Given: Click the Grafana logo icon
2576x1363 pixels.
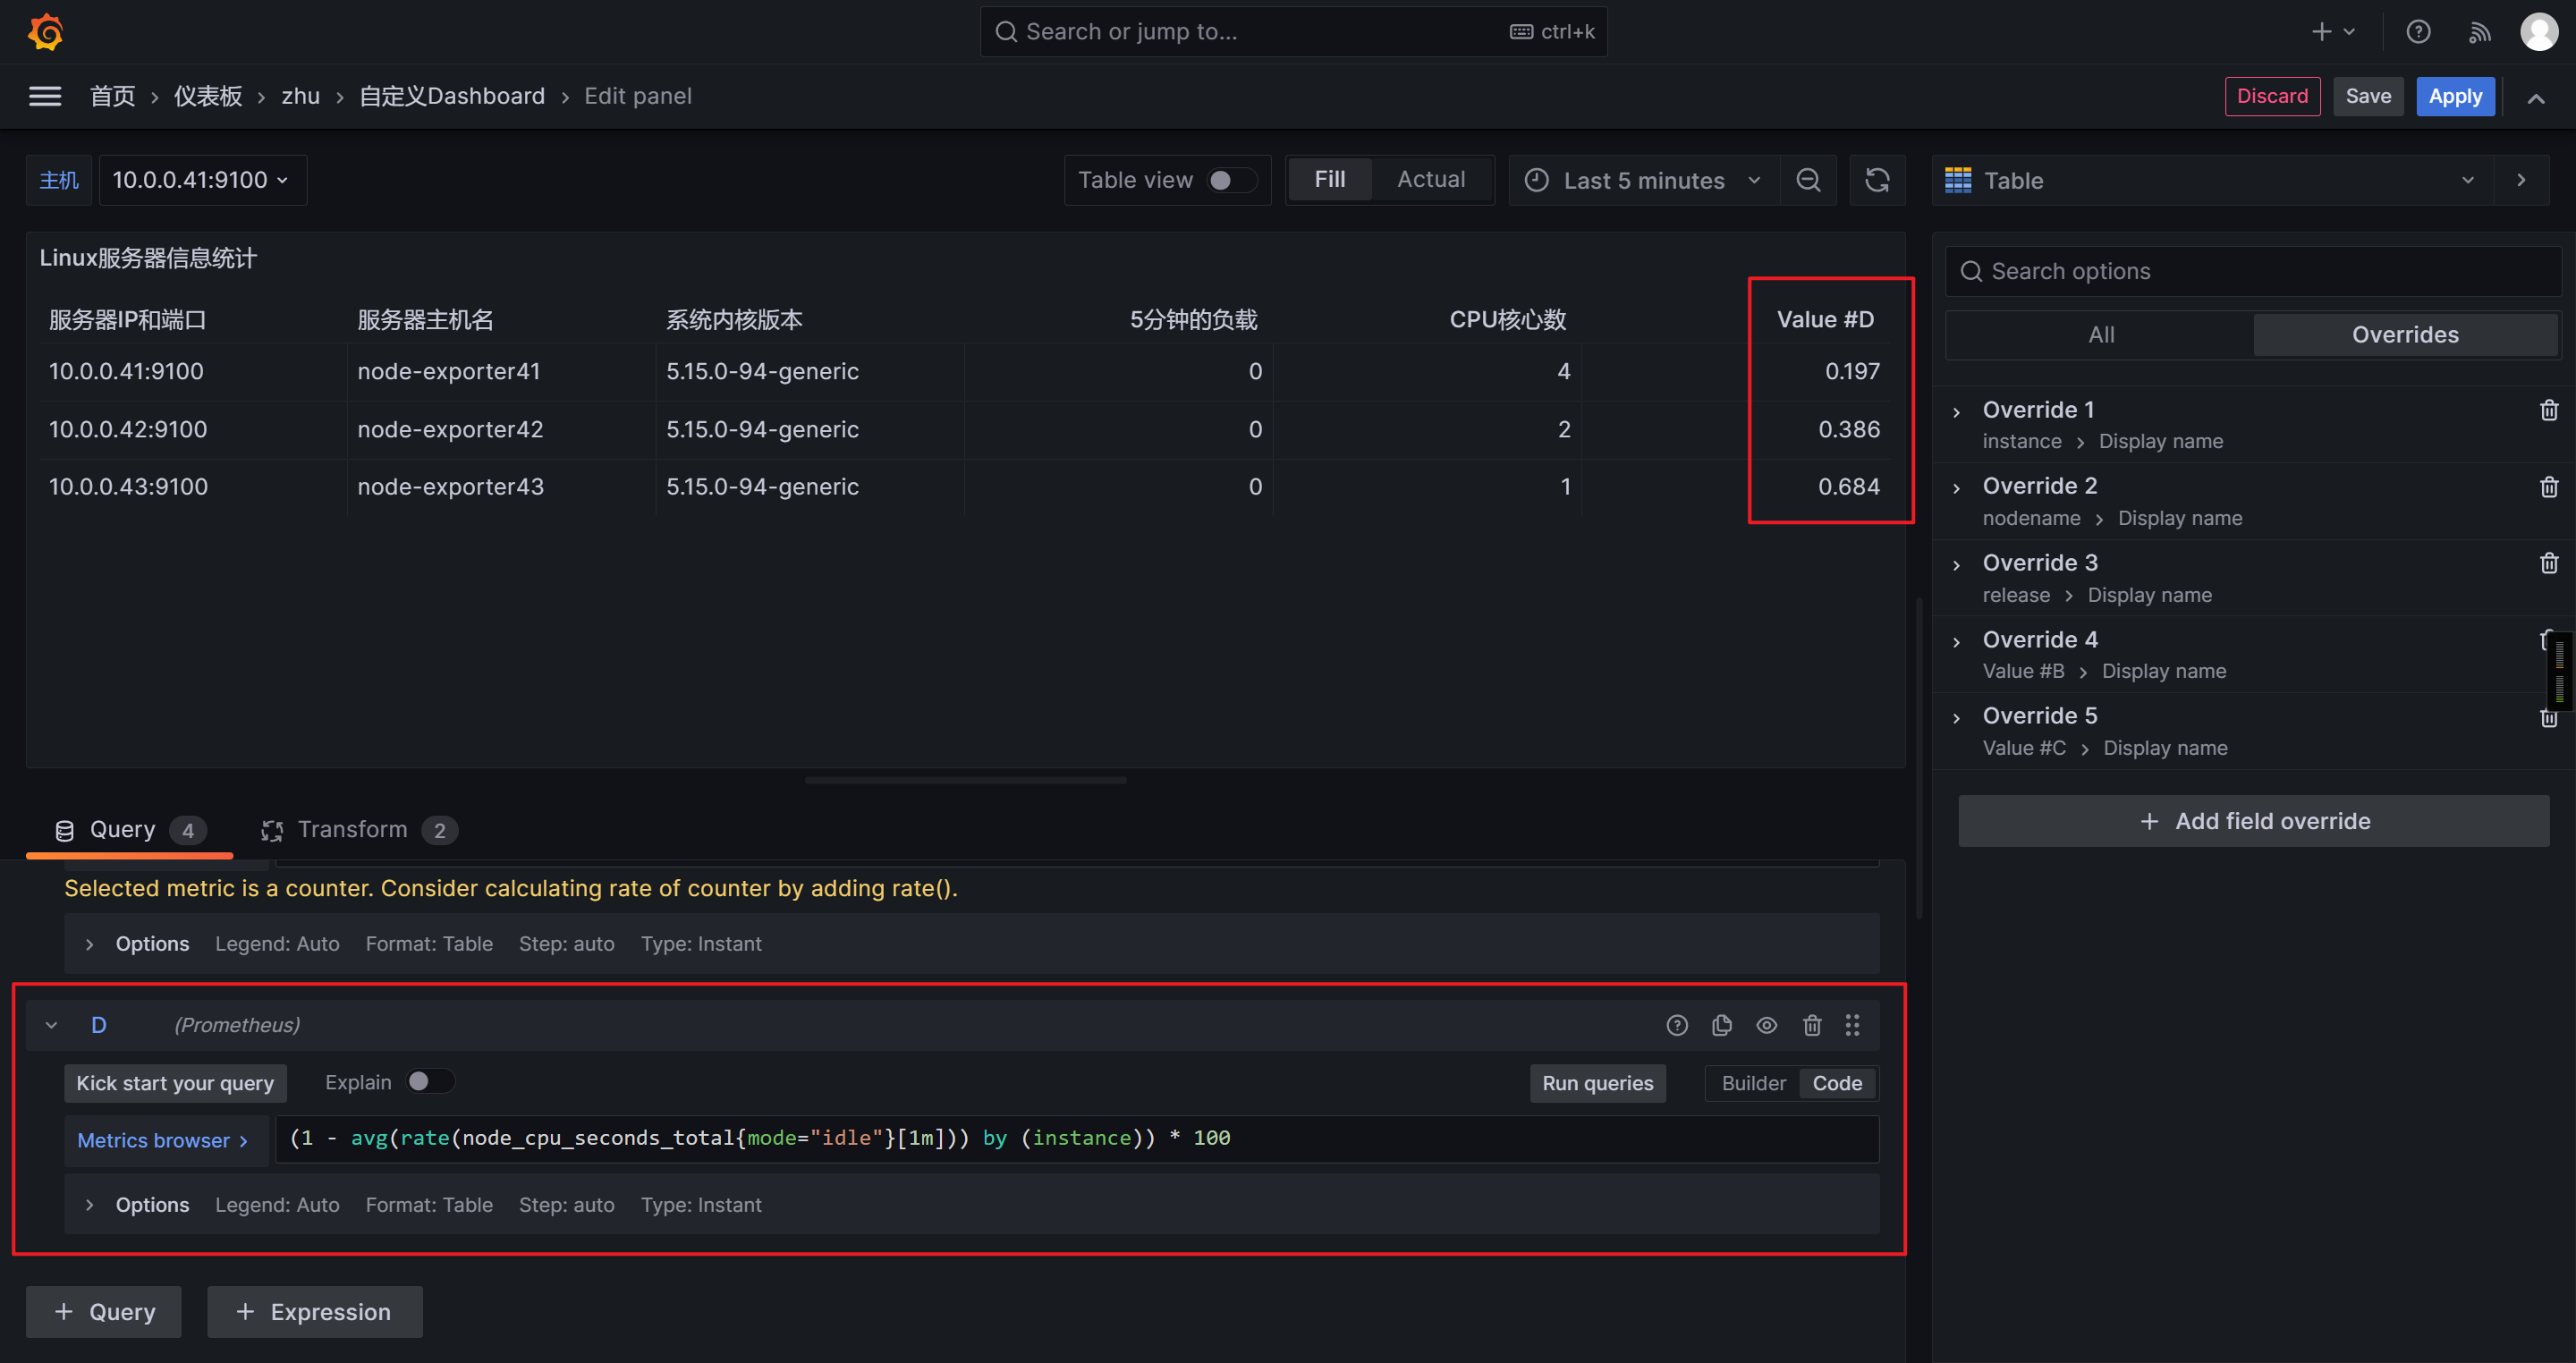Looking at the screenshot, I should (46, 32).
